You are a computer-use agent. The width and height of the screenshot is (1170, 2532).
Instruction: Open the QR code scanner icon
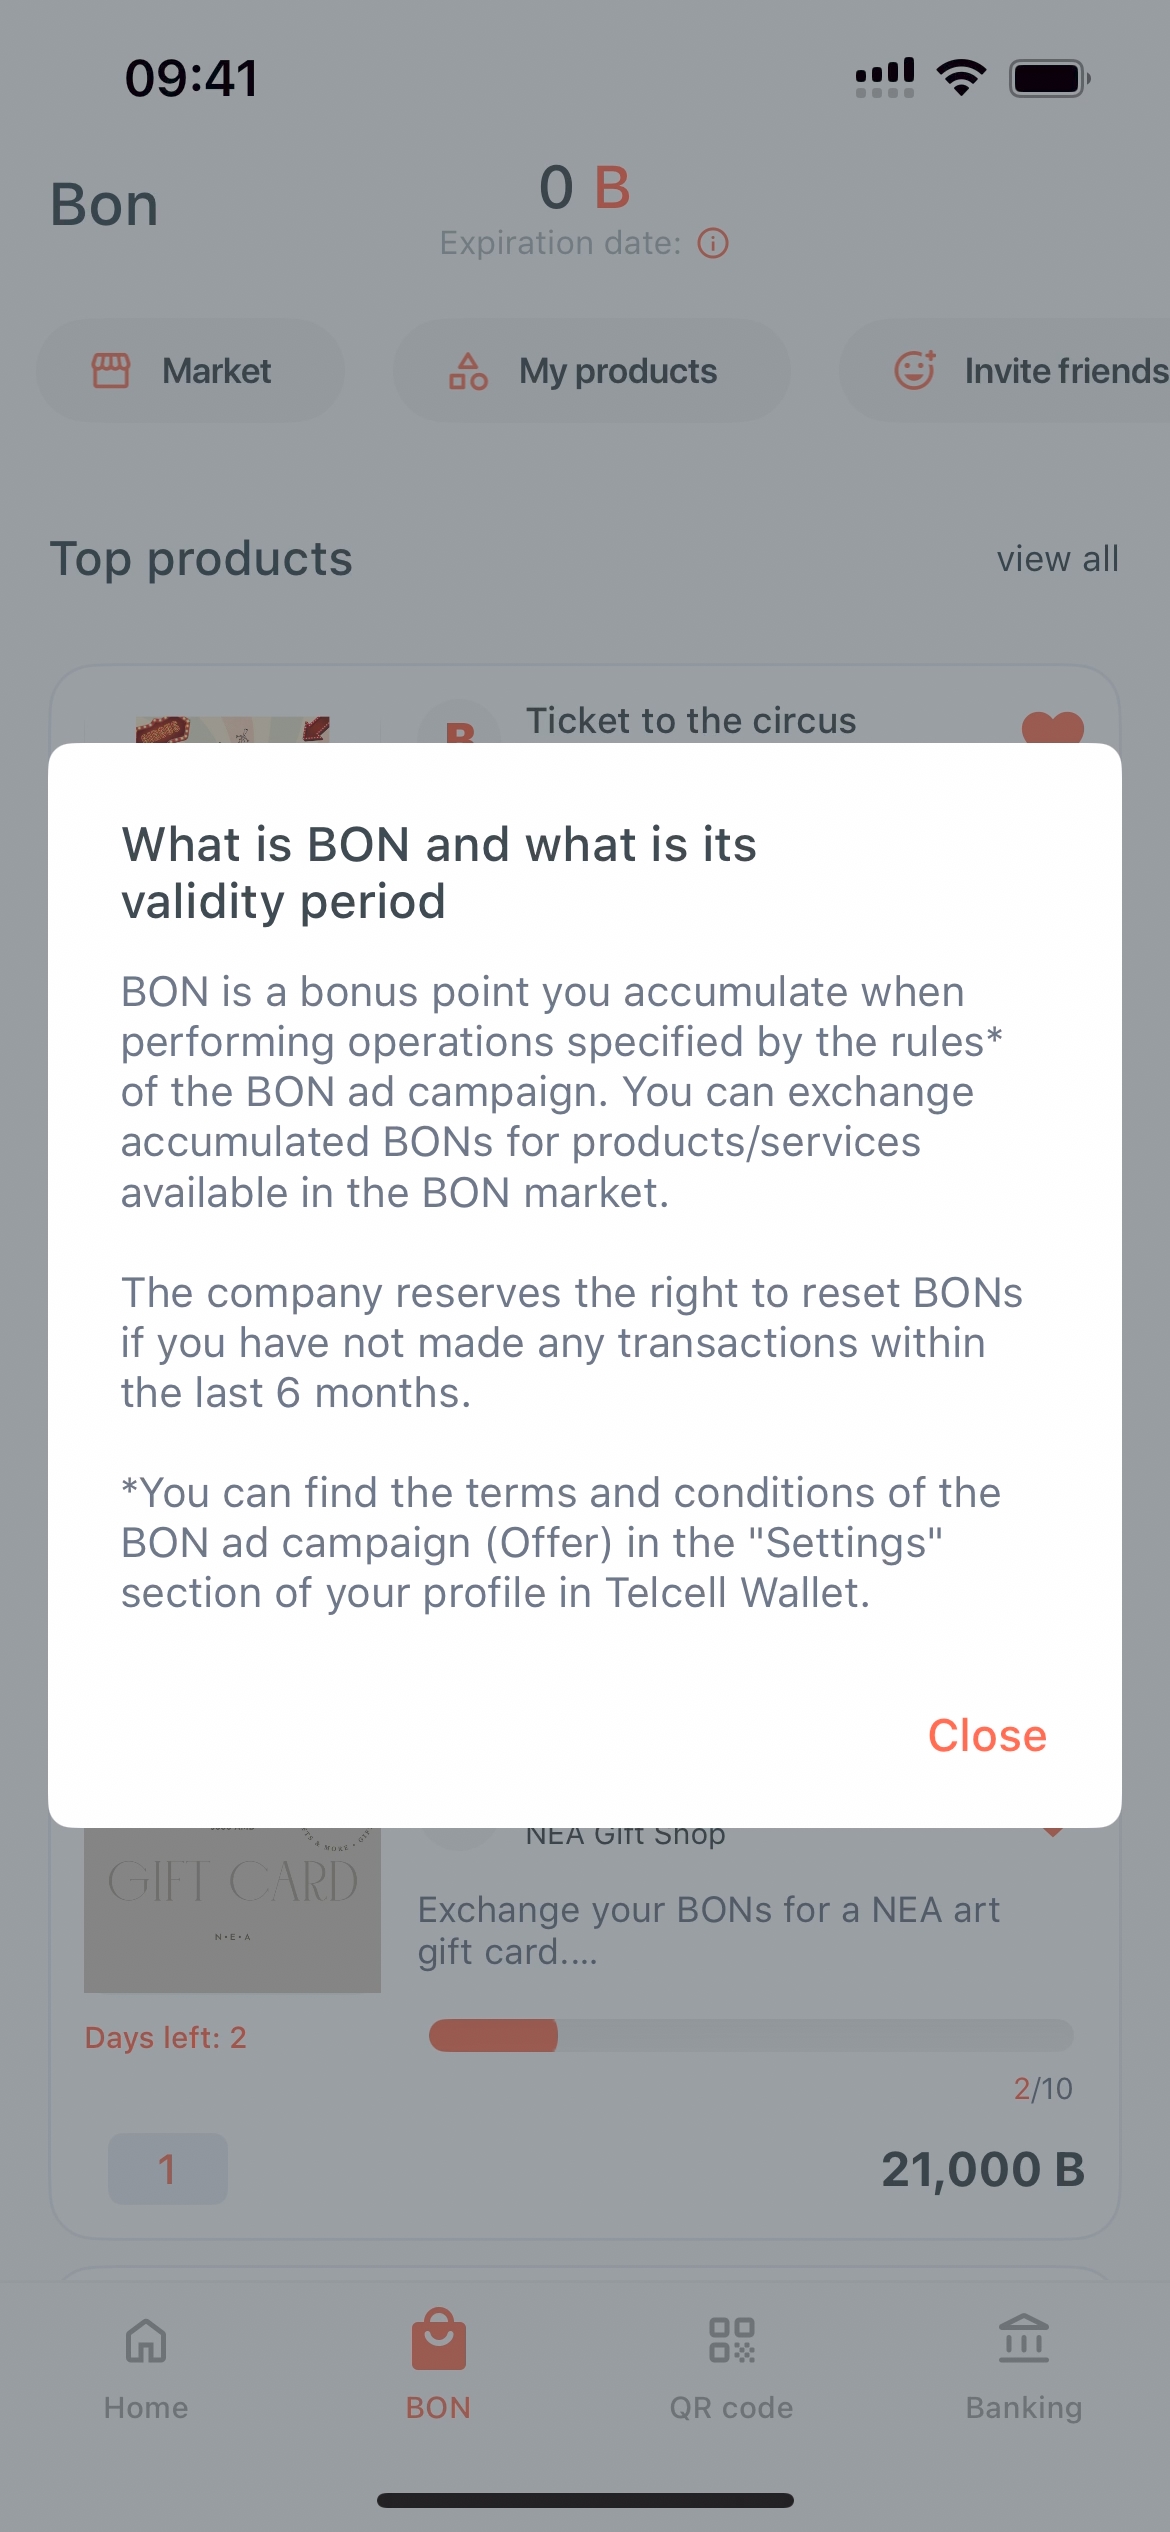[731, 2341]
